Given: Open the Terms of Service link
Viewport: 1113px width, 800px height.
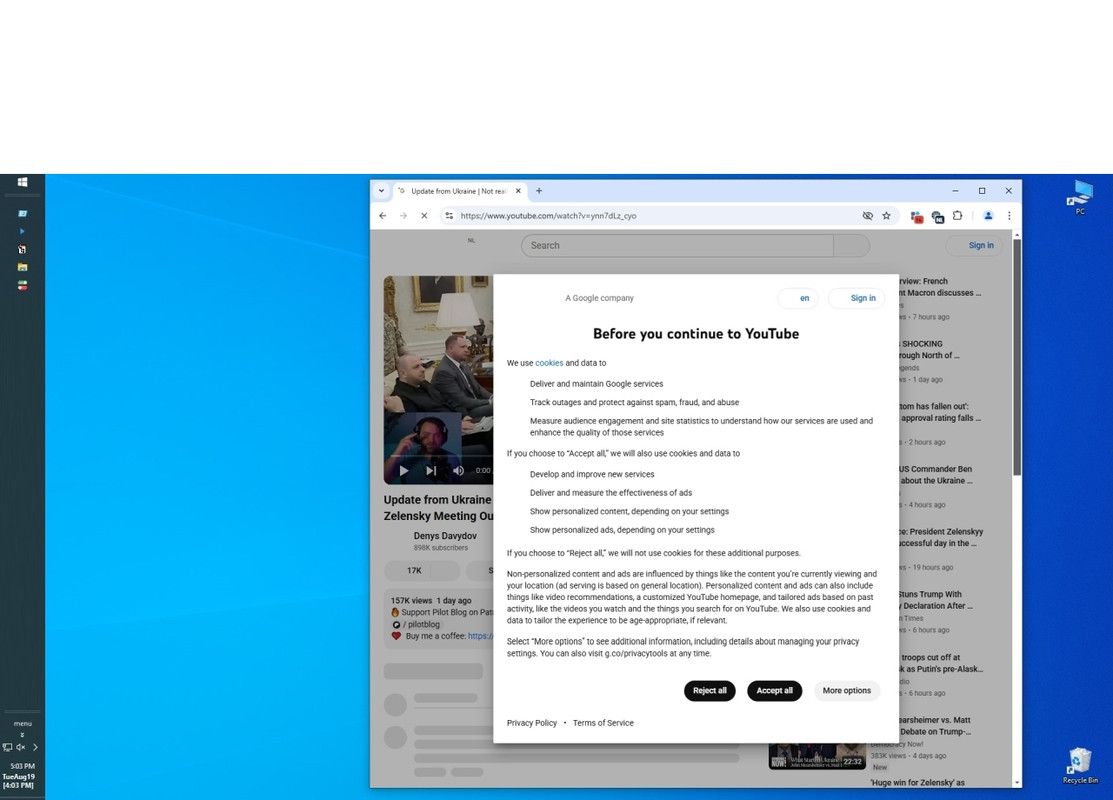Looking at the screenshot, I should click(x=603, y=723).
